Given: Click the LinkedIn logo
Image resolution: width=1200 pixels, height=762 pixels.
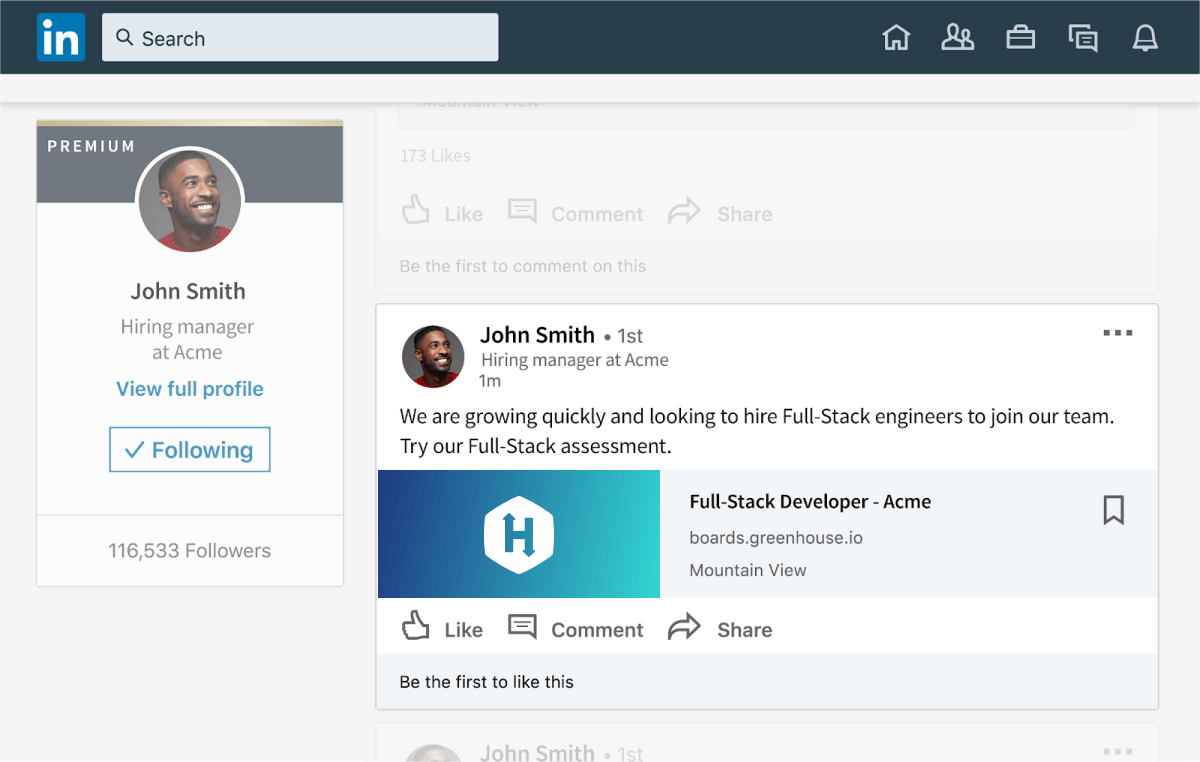Looking at the screenshot, I should pos(61,38).
